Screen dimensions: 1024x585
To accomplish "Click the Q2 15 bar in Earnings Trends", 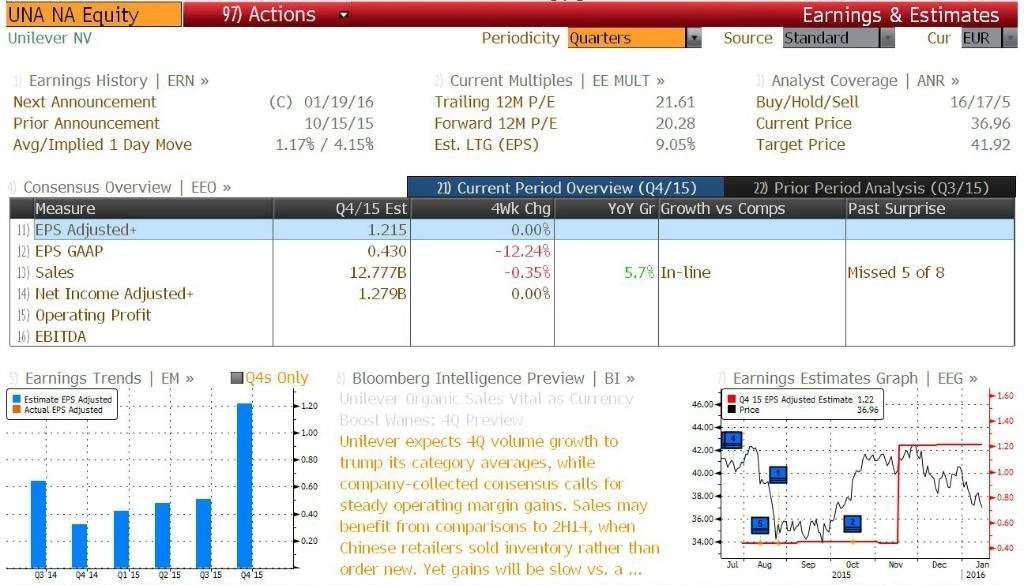I will point(163,535).
